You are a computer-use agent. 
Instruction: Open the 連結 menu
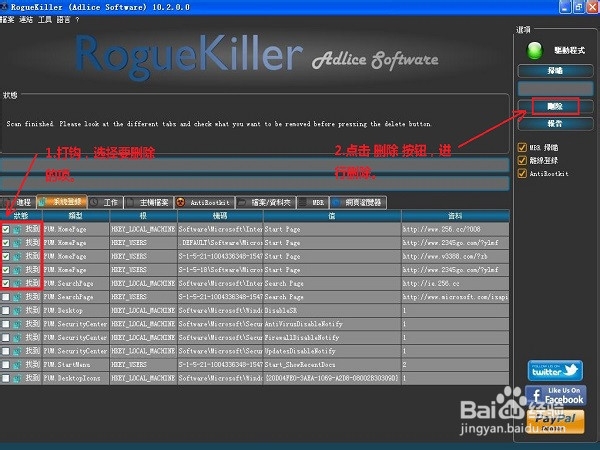click(26, 20)
